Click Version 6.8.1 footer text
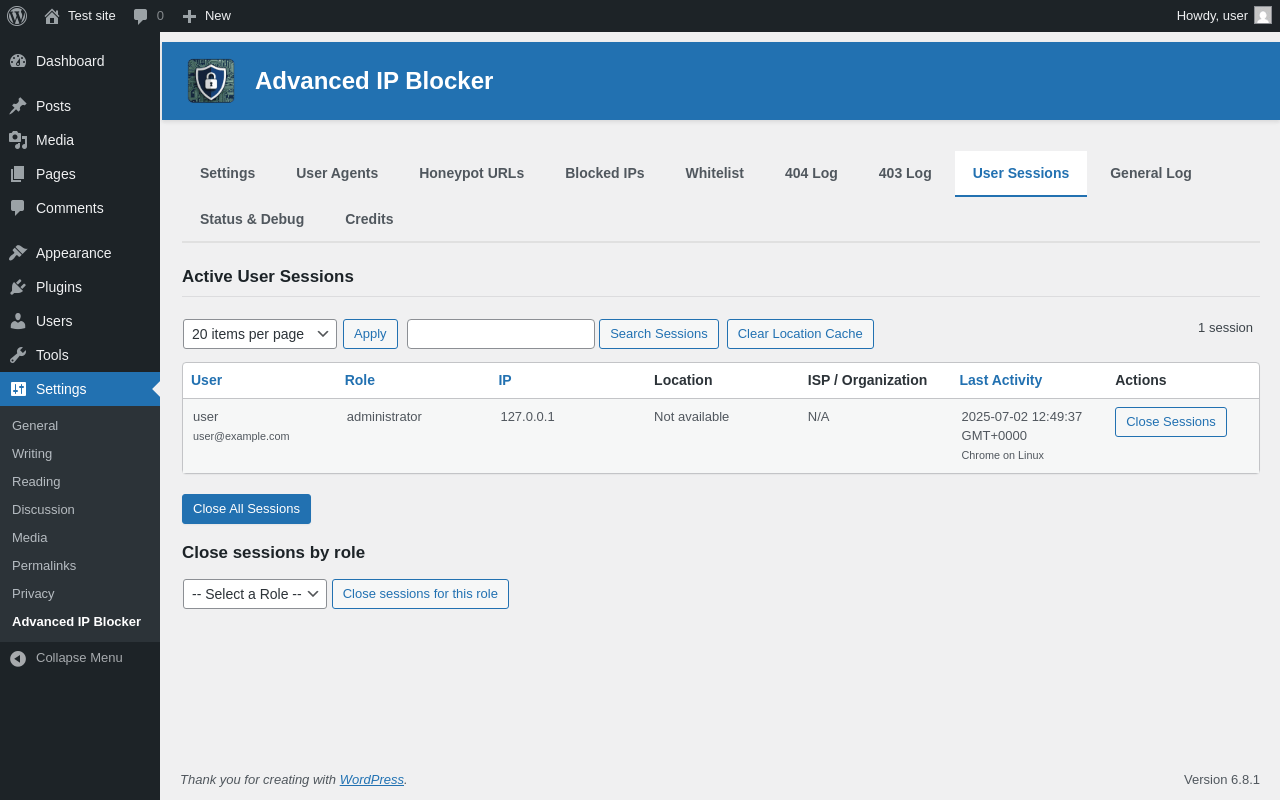Screen dimensions: 1280x800 (x=1222, y=779)
